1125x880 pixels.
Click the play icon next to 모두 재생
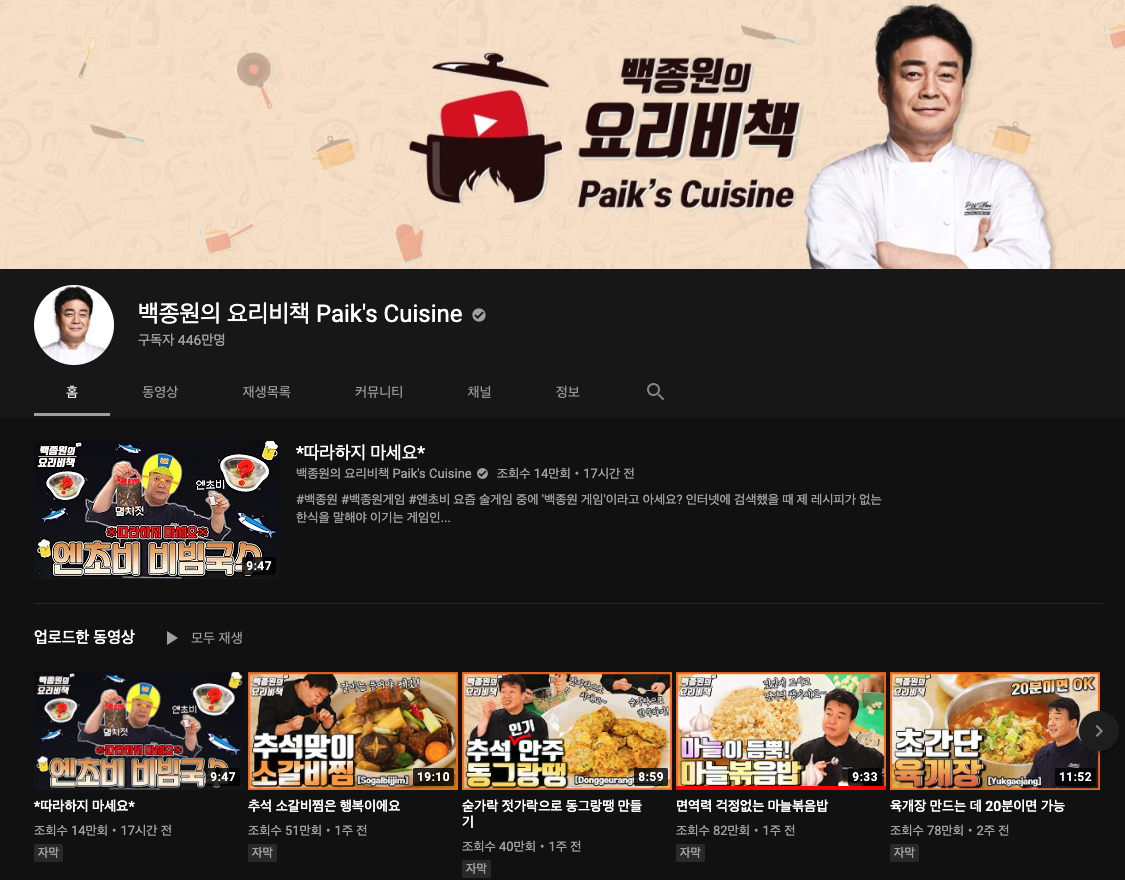[171, 638]
